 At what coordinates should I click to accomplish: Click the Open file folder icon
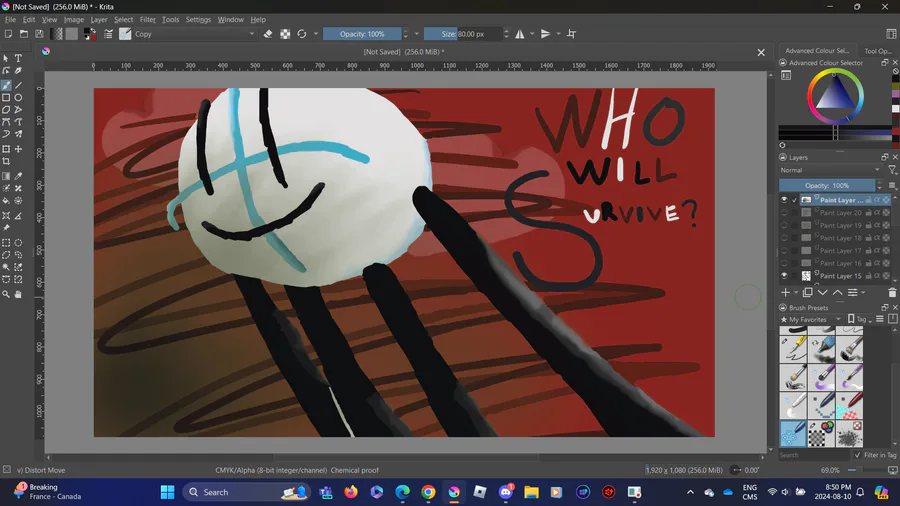pos(24,34)
